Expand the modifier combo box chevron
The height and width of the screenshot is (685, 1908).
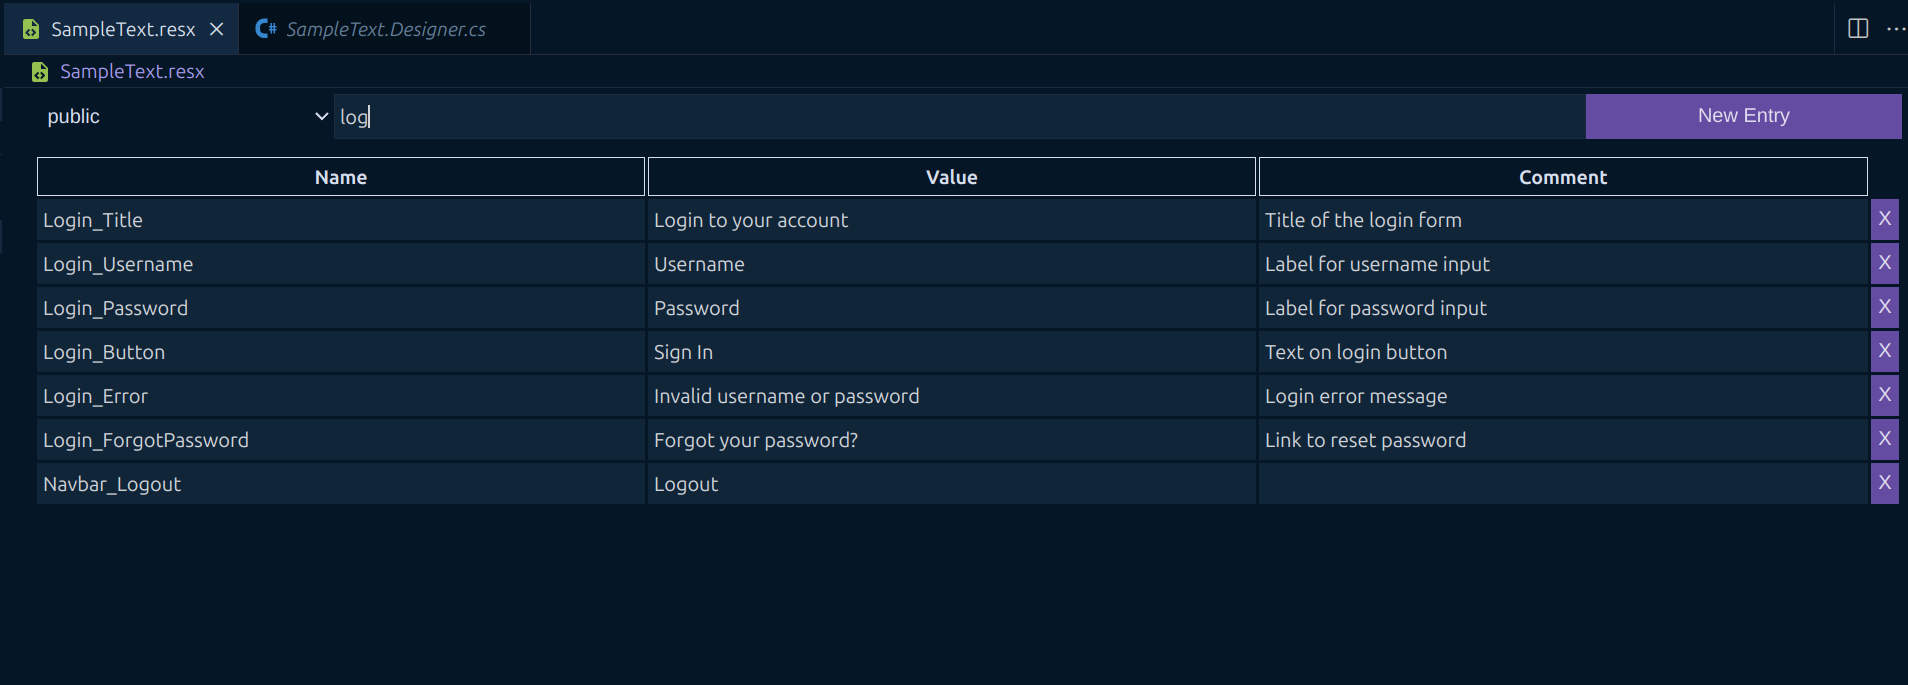[321, 116]
